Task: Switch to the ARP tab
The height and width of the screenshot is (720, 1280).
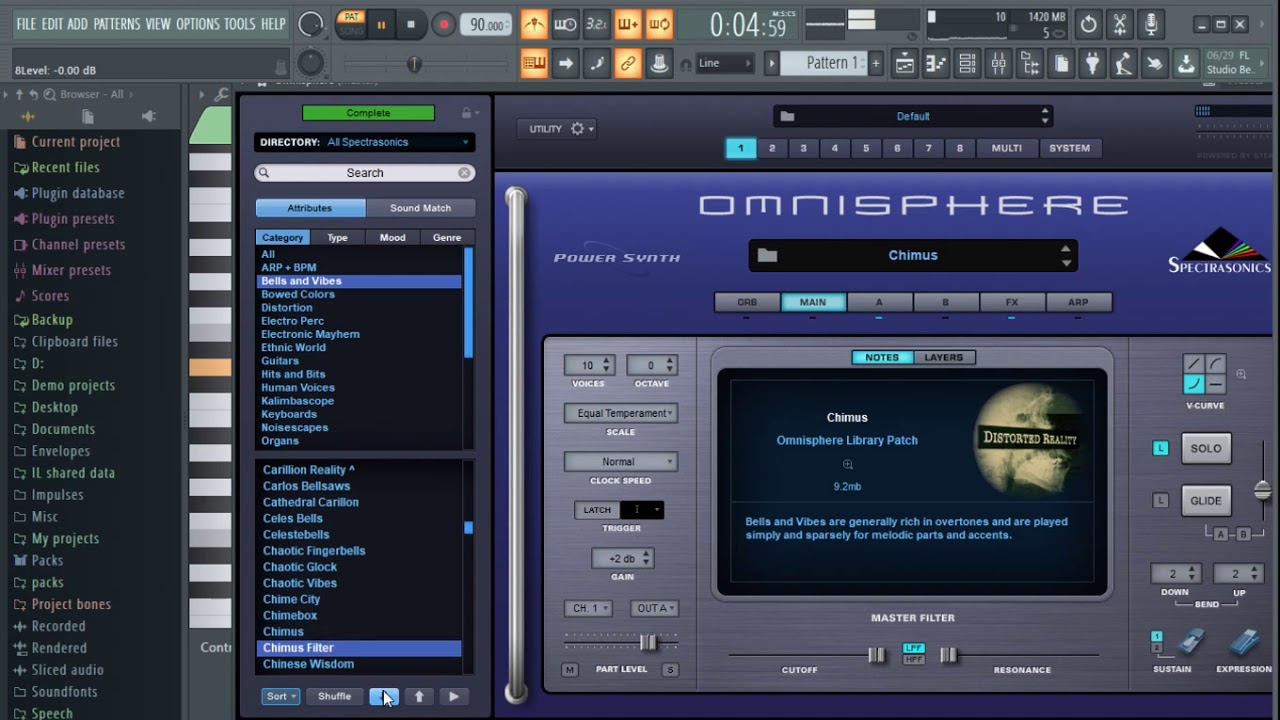Action: (x=1078, y=302)
